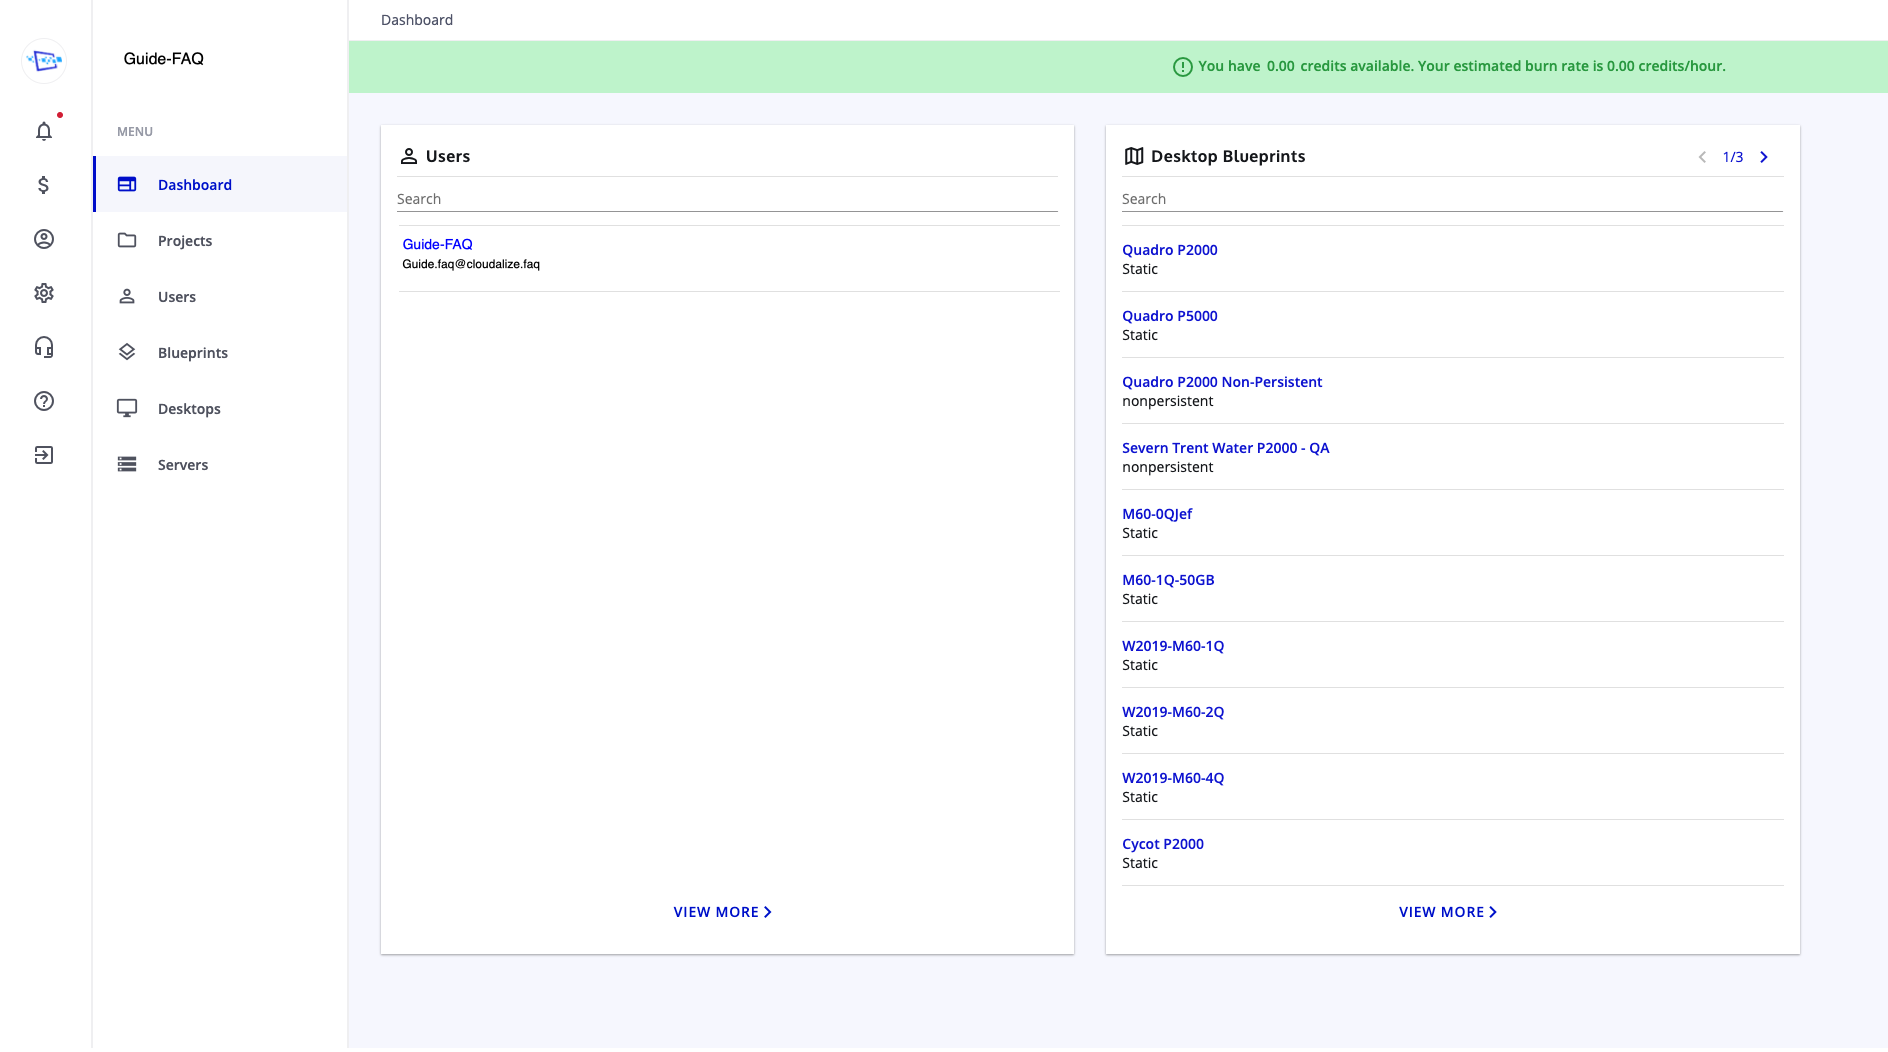Click the Users person icon in the menu

(127, 296)
